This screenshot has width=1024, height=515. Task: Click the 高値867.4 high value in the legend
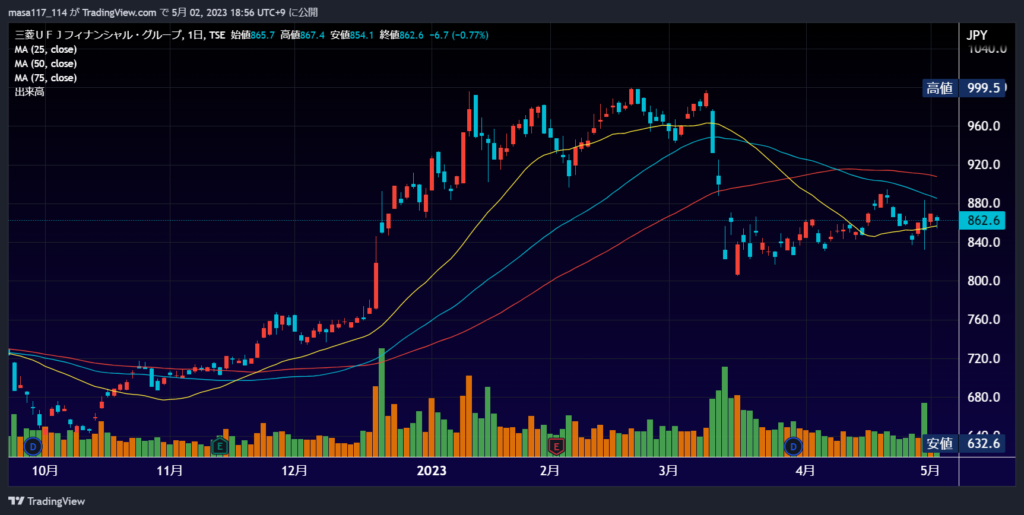pyautogui.click(x=302, y=35)
